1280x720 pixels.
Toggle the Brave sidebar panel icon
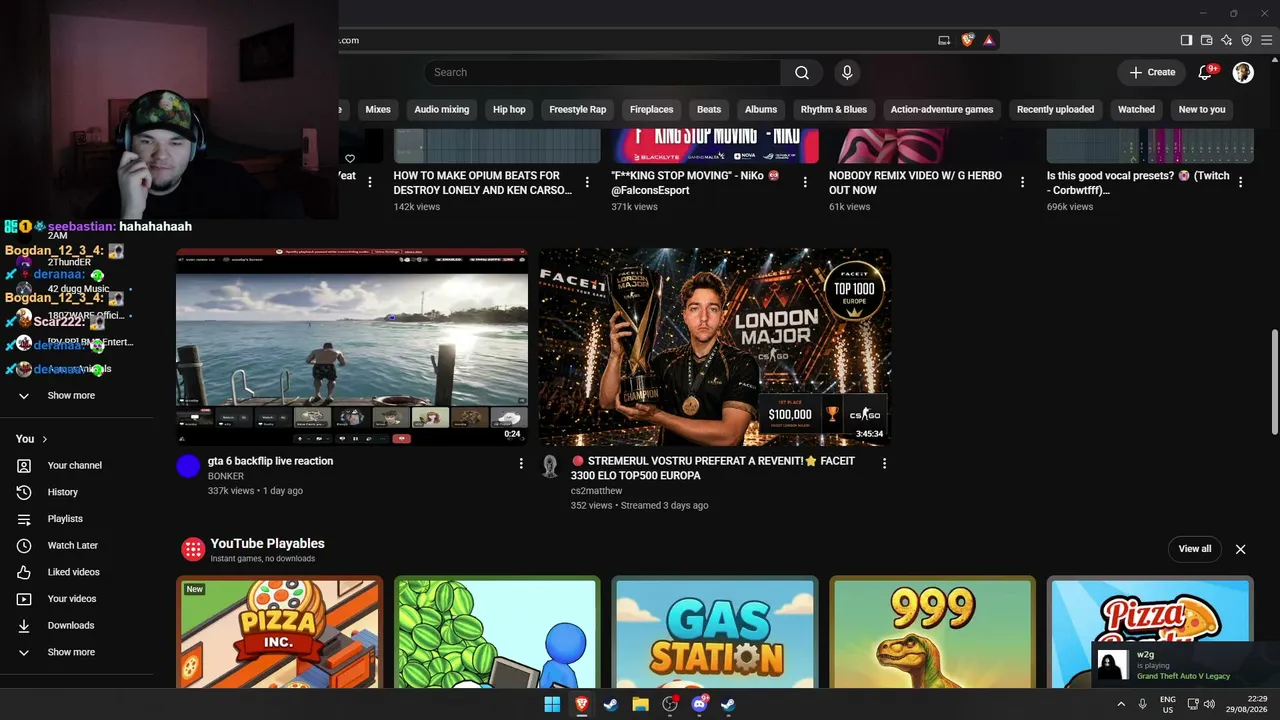1186,40
